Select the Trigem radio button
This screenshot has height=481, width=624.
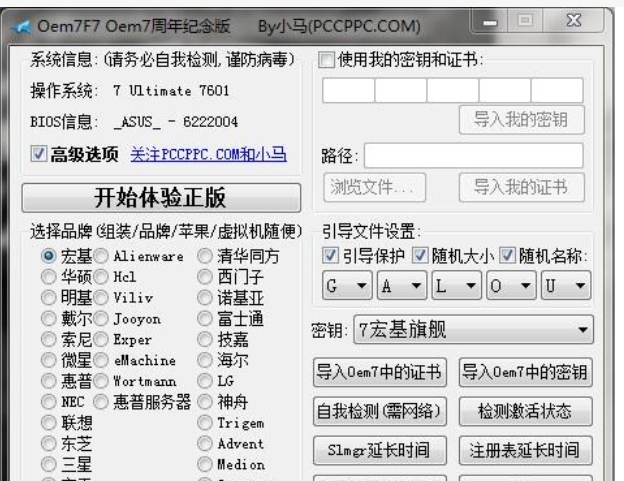(205, 423)
